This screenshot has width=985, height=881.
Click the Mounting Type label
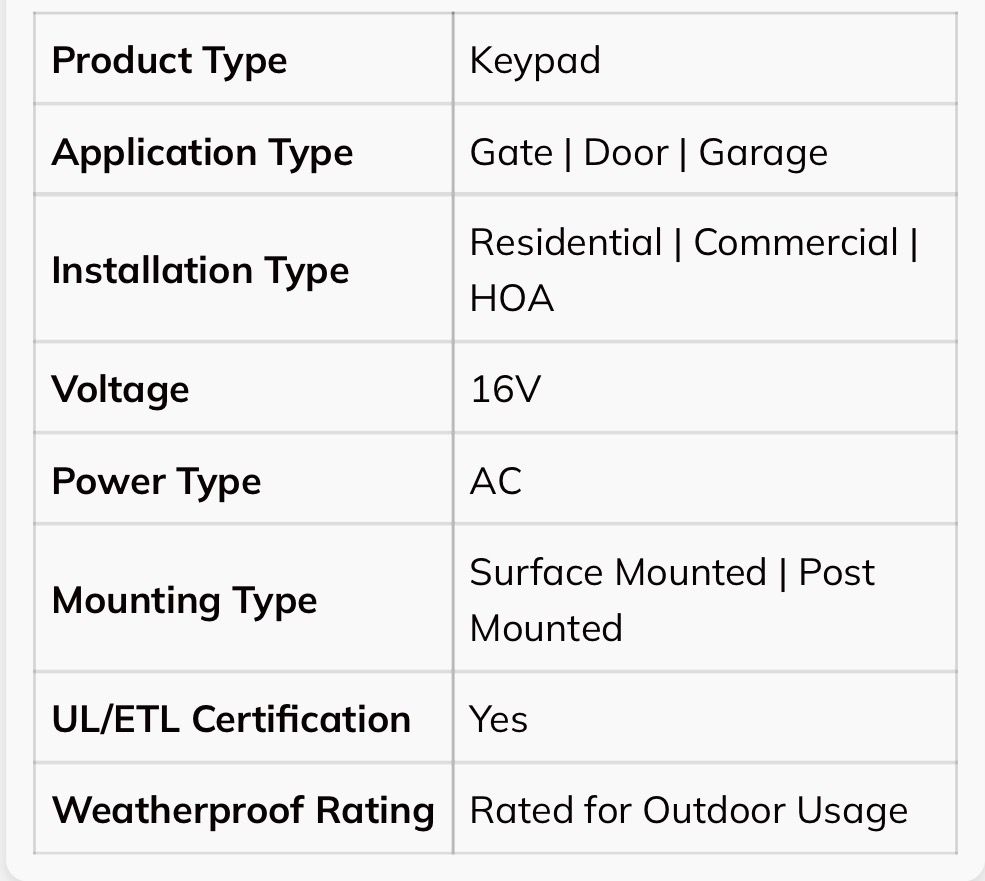tap(184, 600)
